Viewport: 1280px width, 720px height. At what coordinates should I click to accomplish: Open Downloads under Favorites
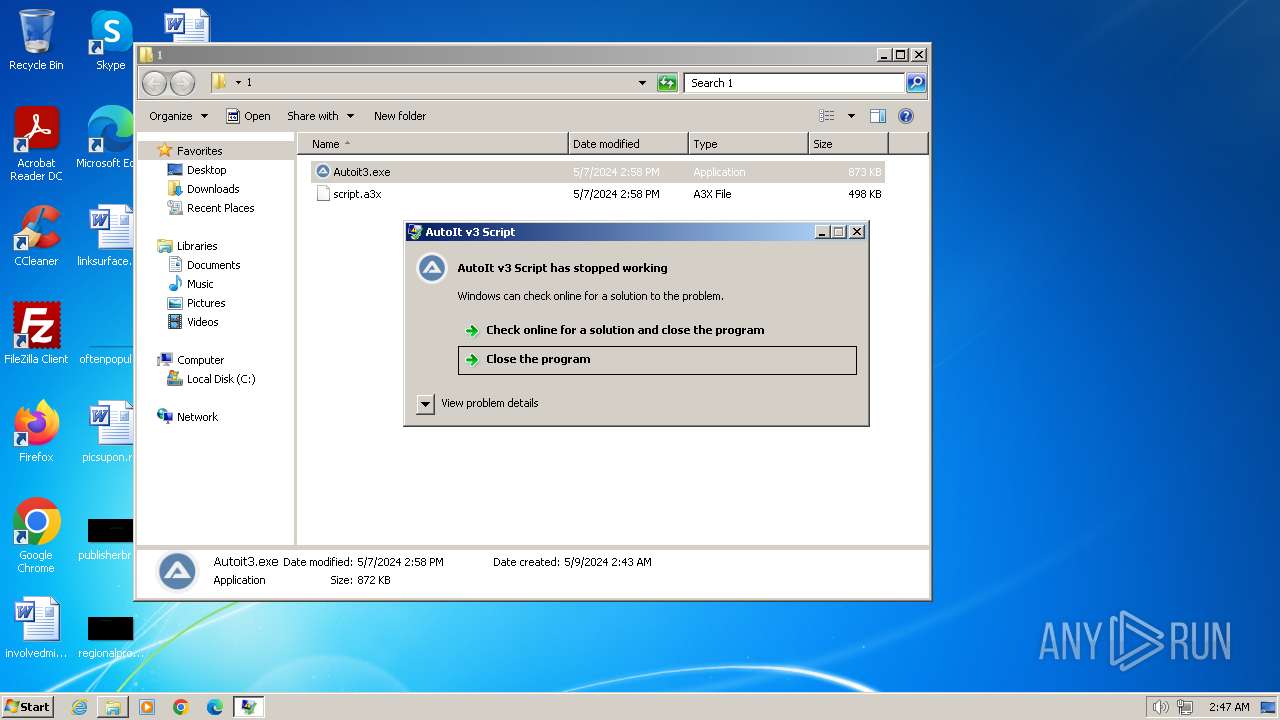(213, 189)
